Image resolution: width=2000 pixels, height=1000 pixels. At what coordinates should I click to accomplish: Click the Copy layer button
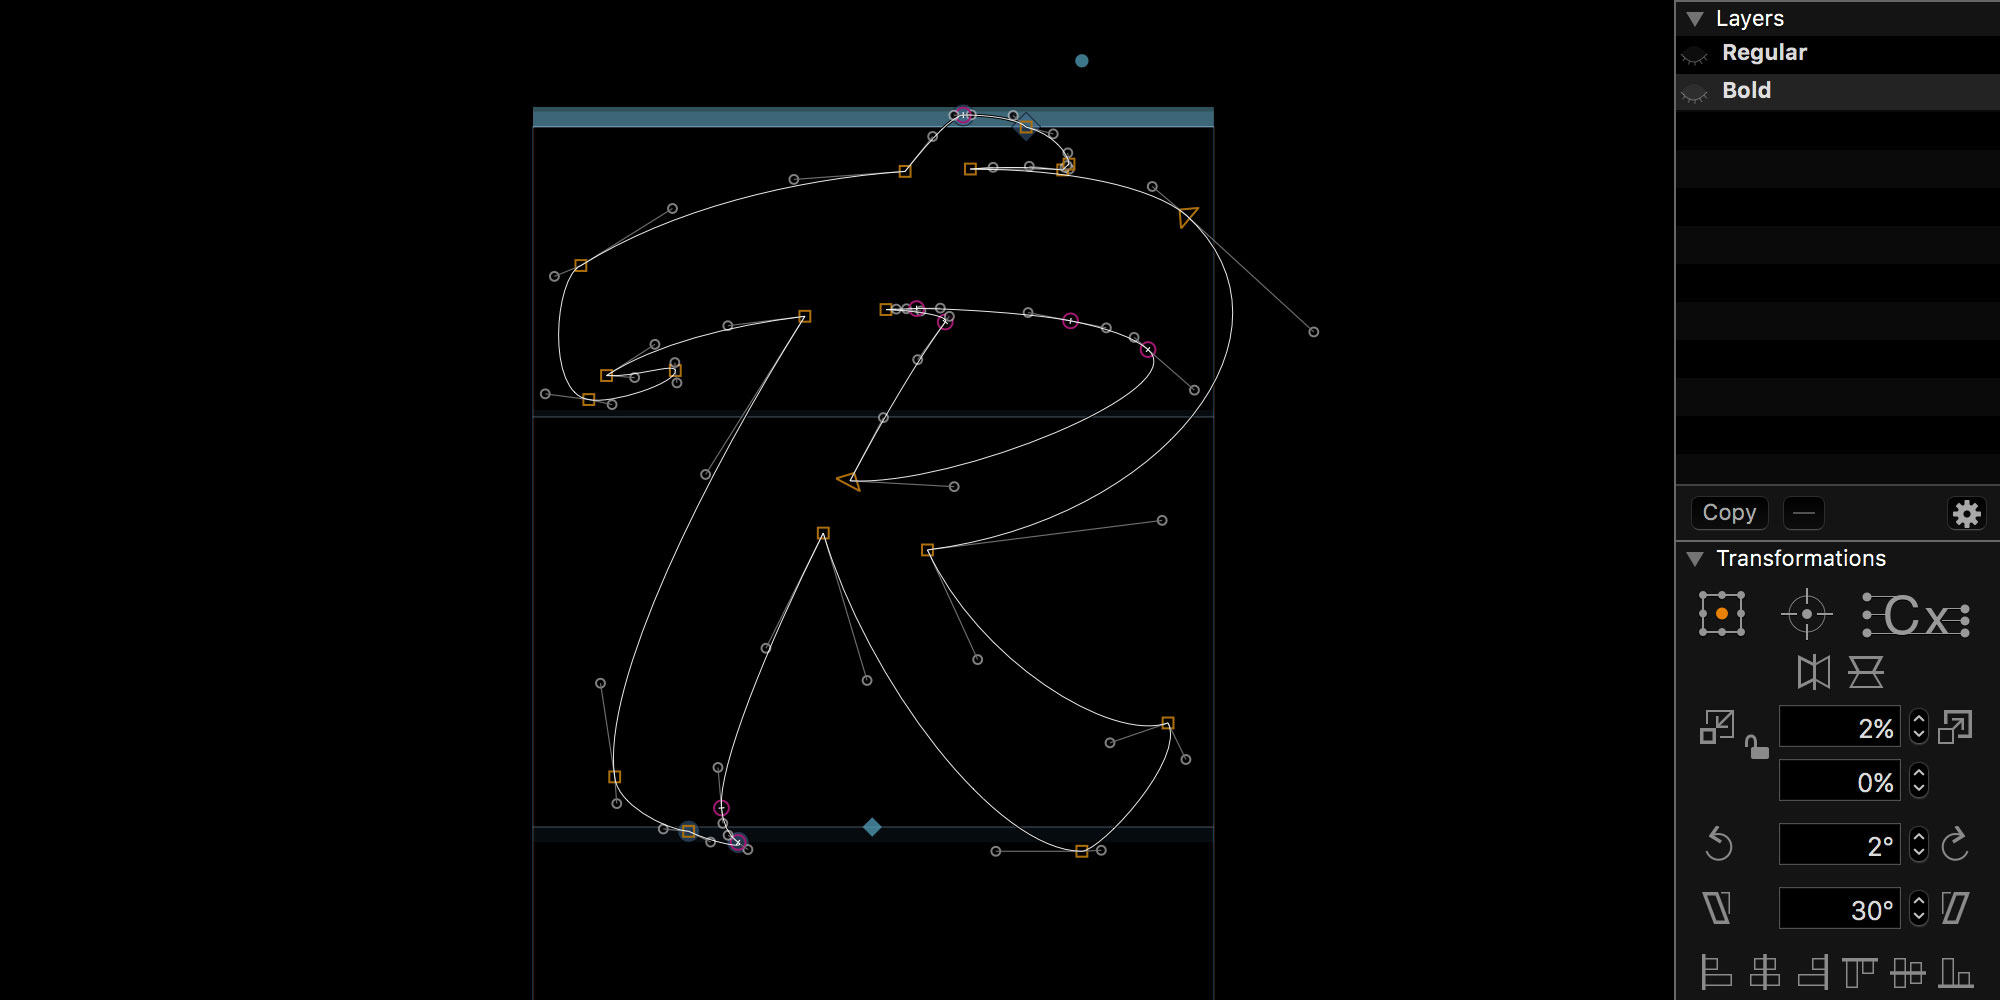(1729, 513)
